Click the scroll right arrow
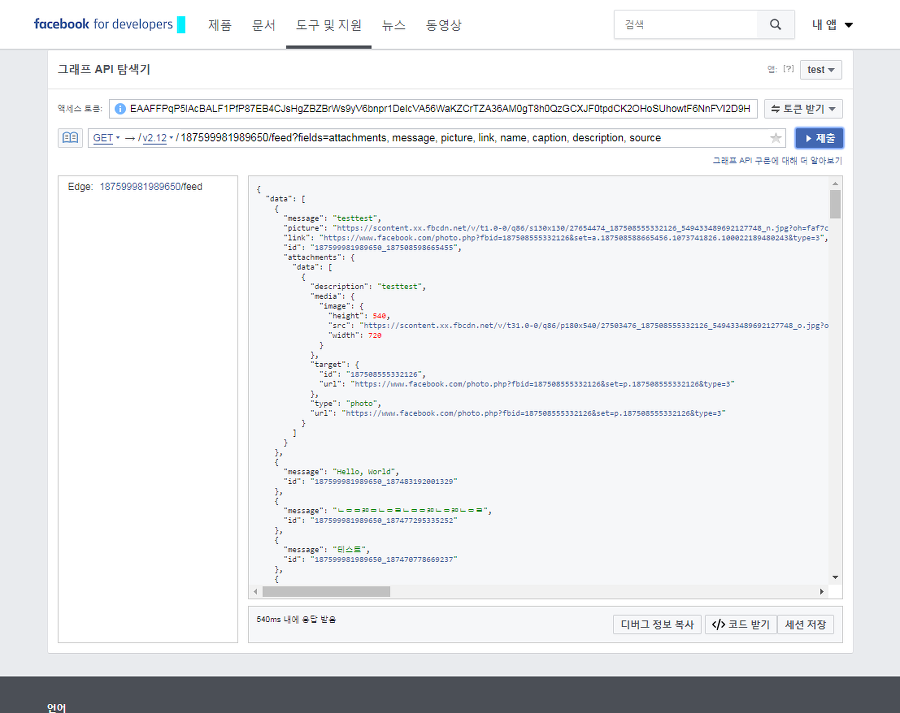The width and height of the screenshot is (900, 713). tap(822, 591)
